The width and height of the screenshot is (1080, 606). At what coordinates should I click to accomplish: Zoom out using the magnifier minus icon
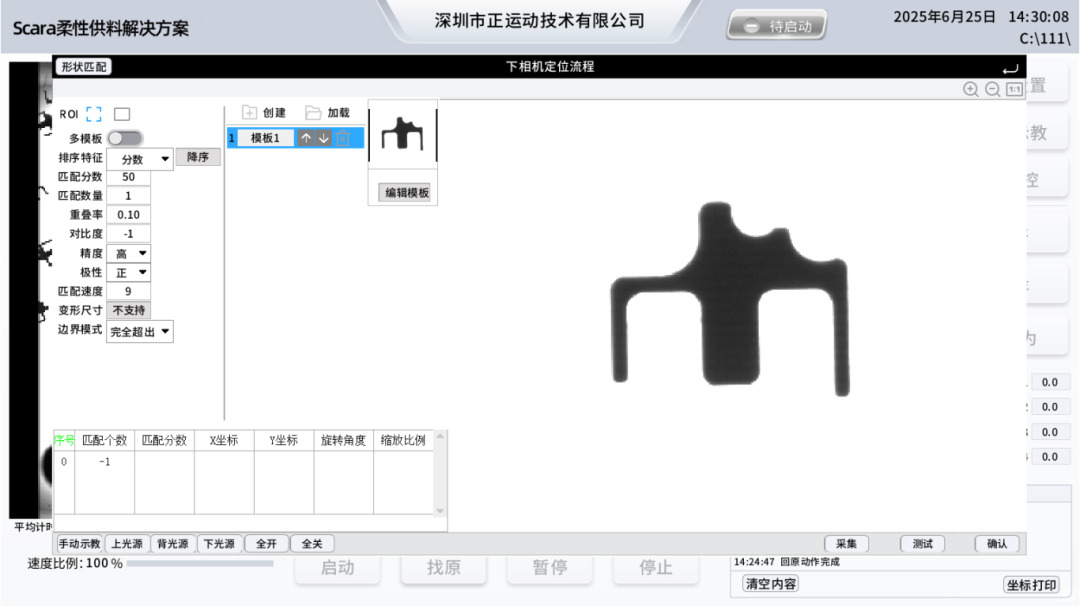point(991,89)
